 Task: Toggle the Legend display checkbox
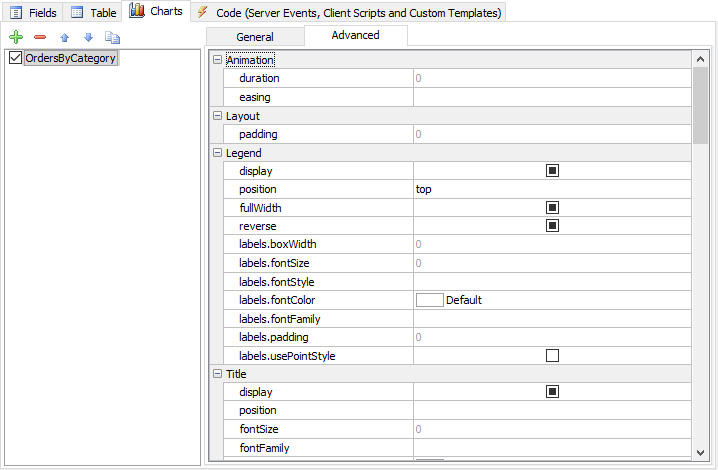tap(552, 171)
